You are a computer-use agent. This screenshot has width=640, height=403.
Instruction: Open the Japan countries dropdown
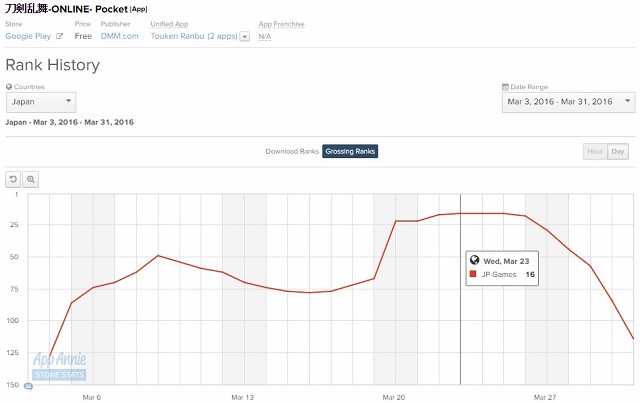pos(41,102)
